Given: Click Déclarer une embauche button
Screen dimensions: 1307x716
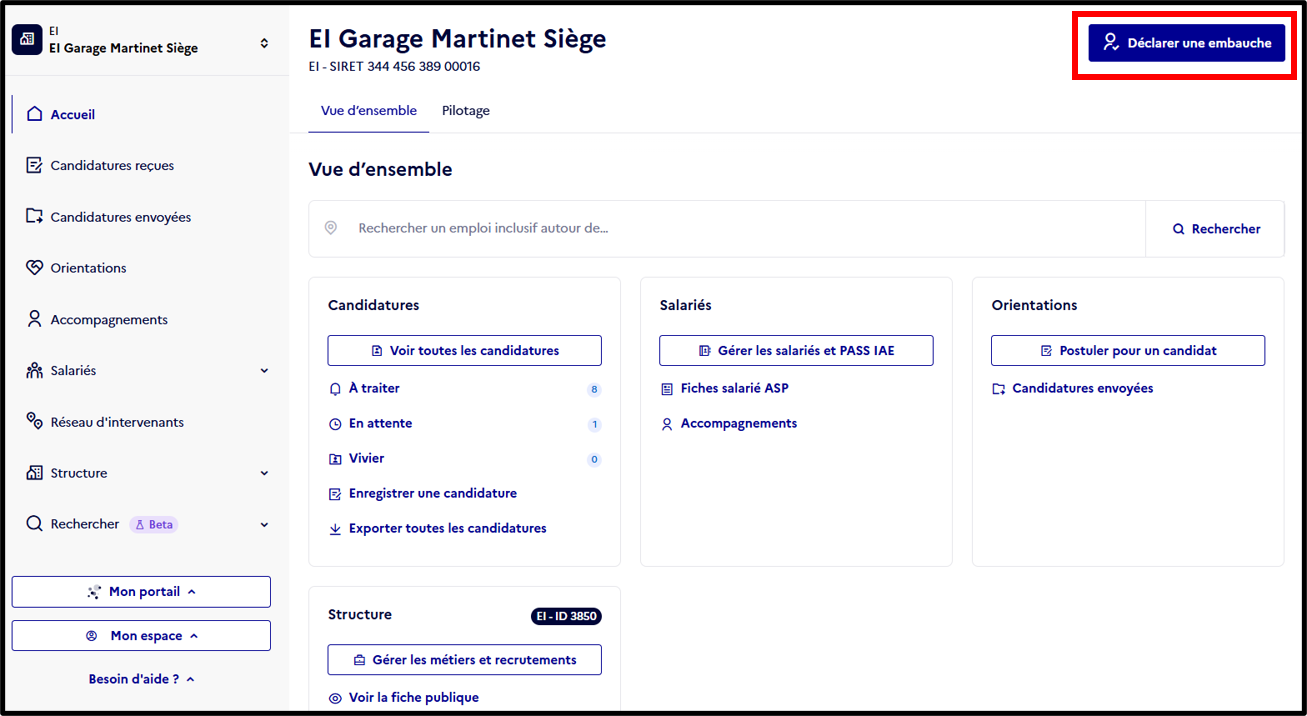Looking at the screenshot, I should click(x=1187, y=43).
